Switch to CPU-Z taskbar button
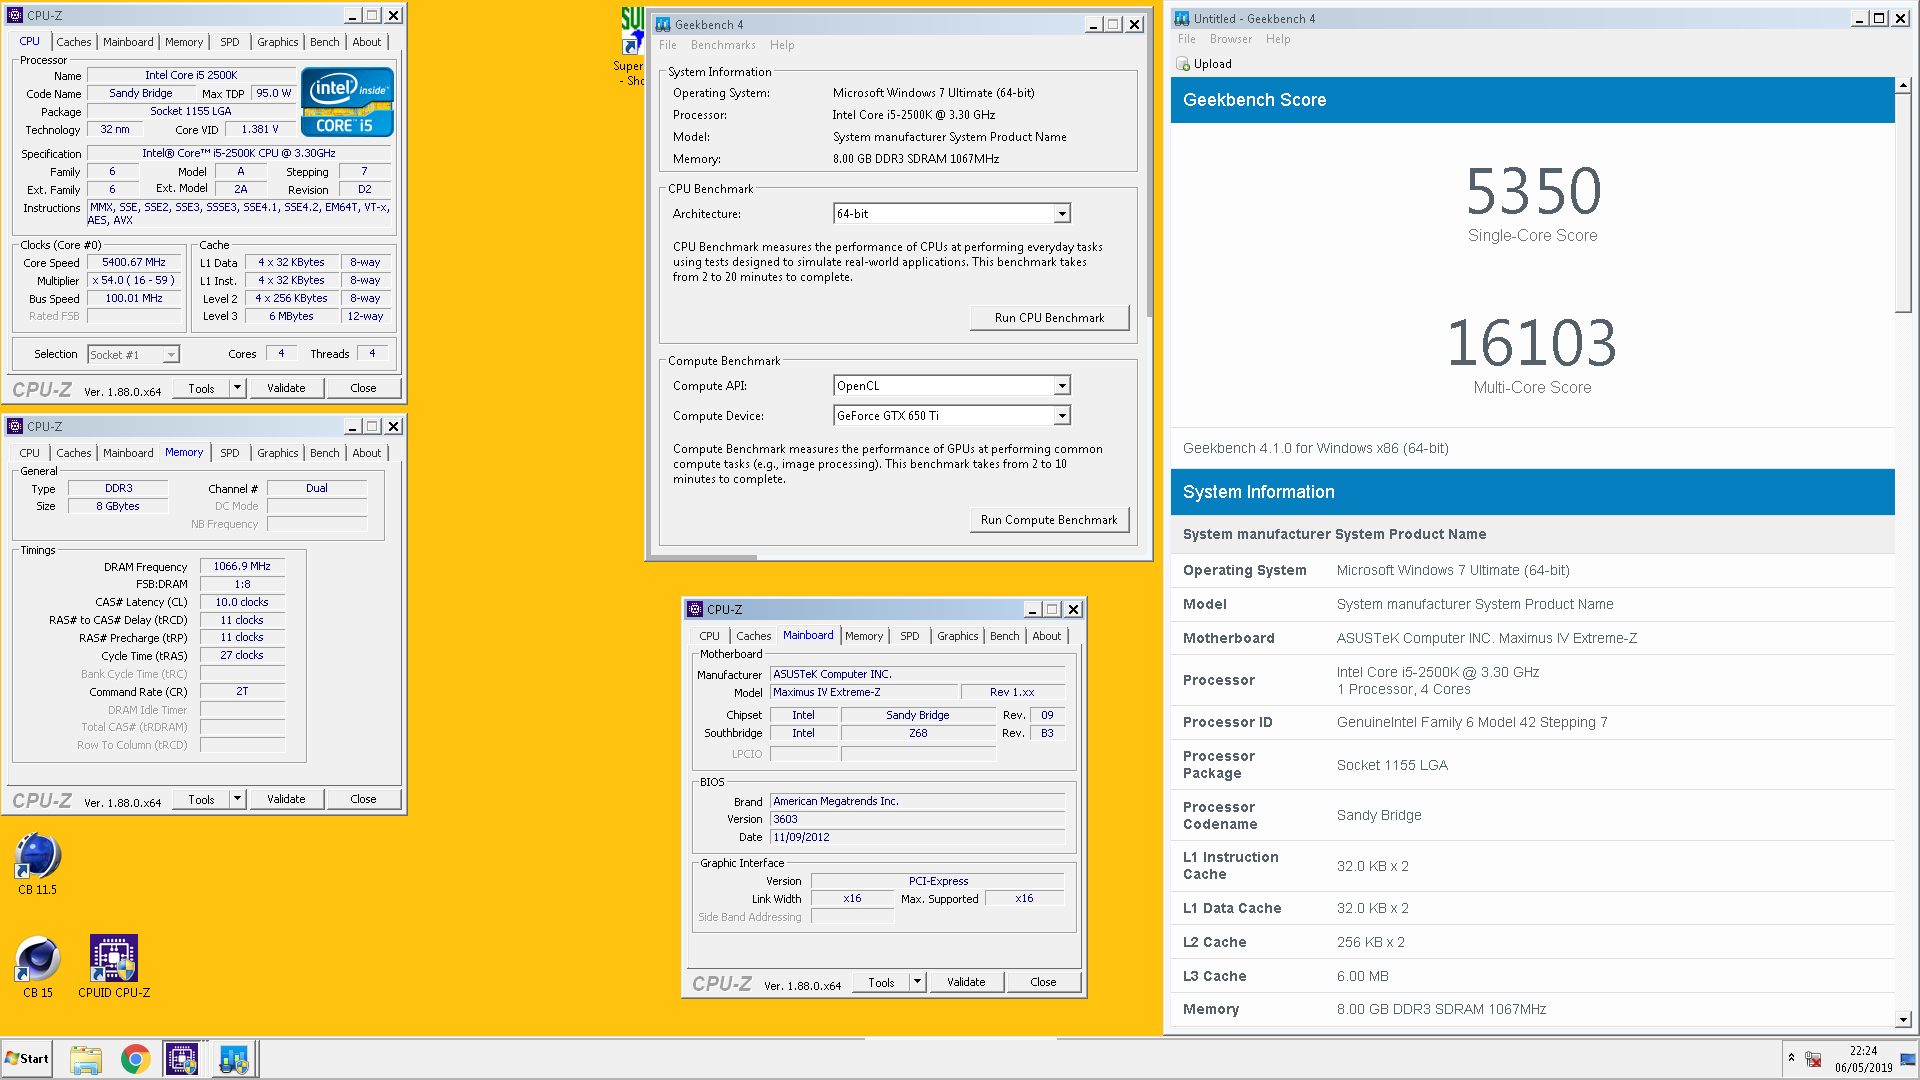Image resolution: width=1920 pixels, height=1080 pixels. [182, 1059]
